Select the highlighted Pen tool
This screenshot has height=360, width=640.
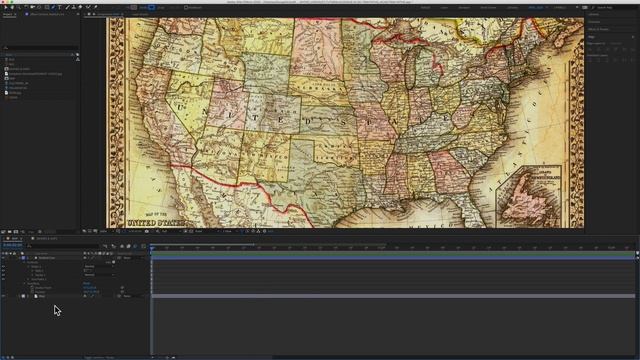pos(53,7)
